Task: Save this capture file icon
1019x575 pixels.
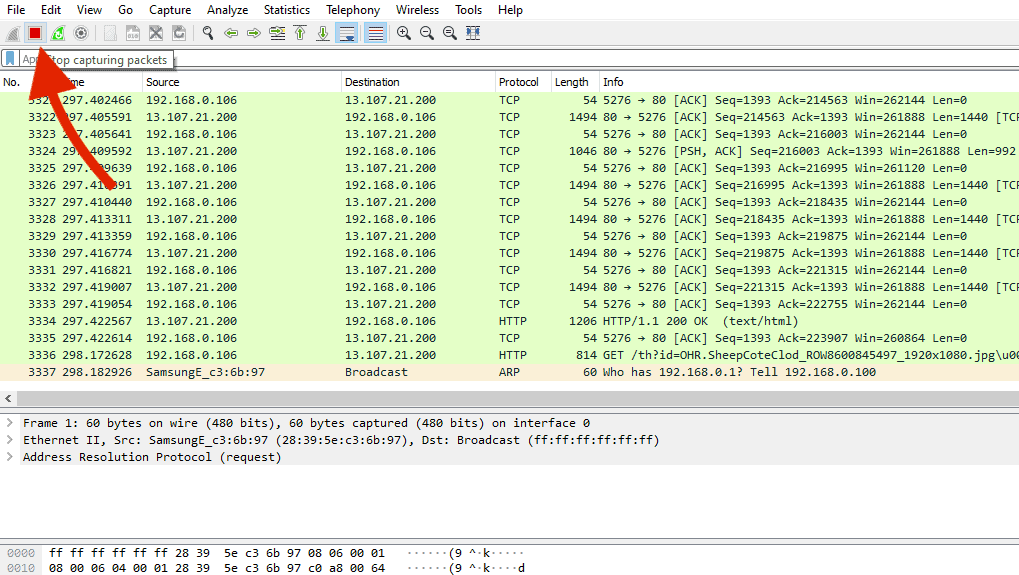Action: [133, 33]
